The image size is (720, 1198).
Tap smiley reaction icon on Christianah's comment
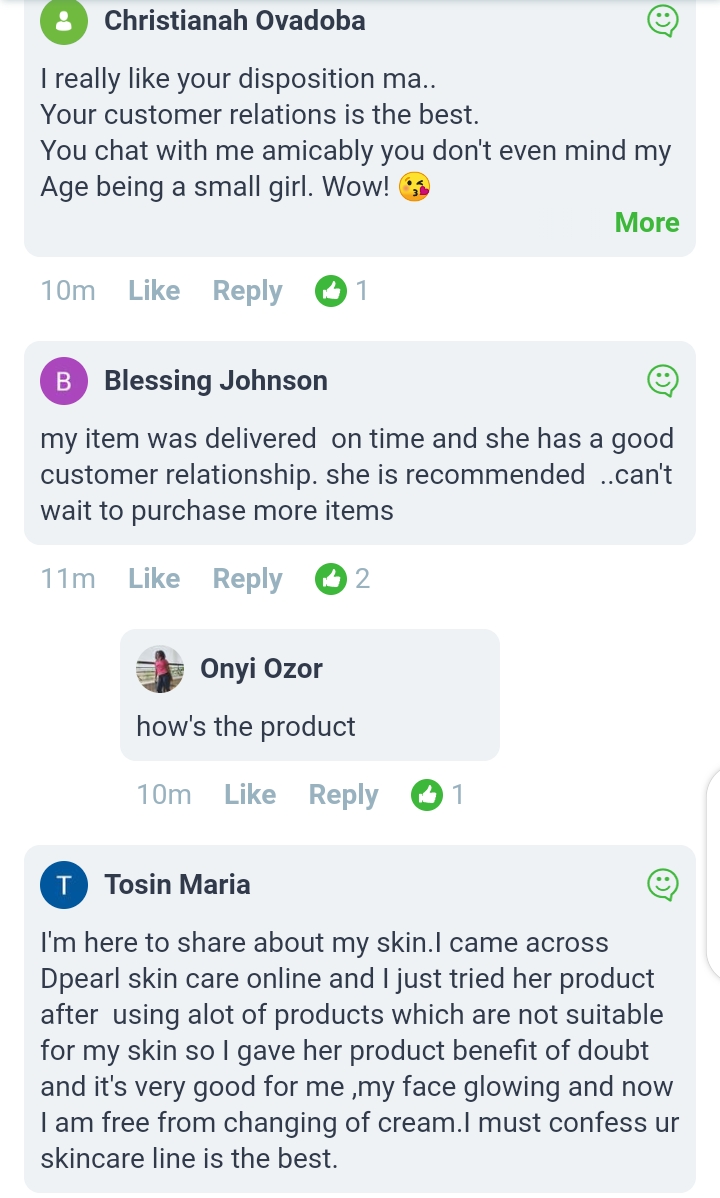coord(663,21)
